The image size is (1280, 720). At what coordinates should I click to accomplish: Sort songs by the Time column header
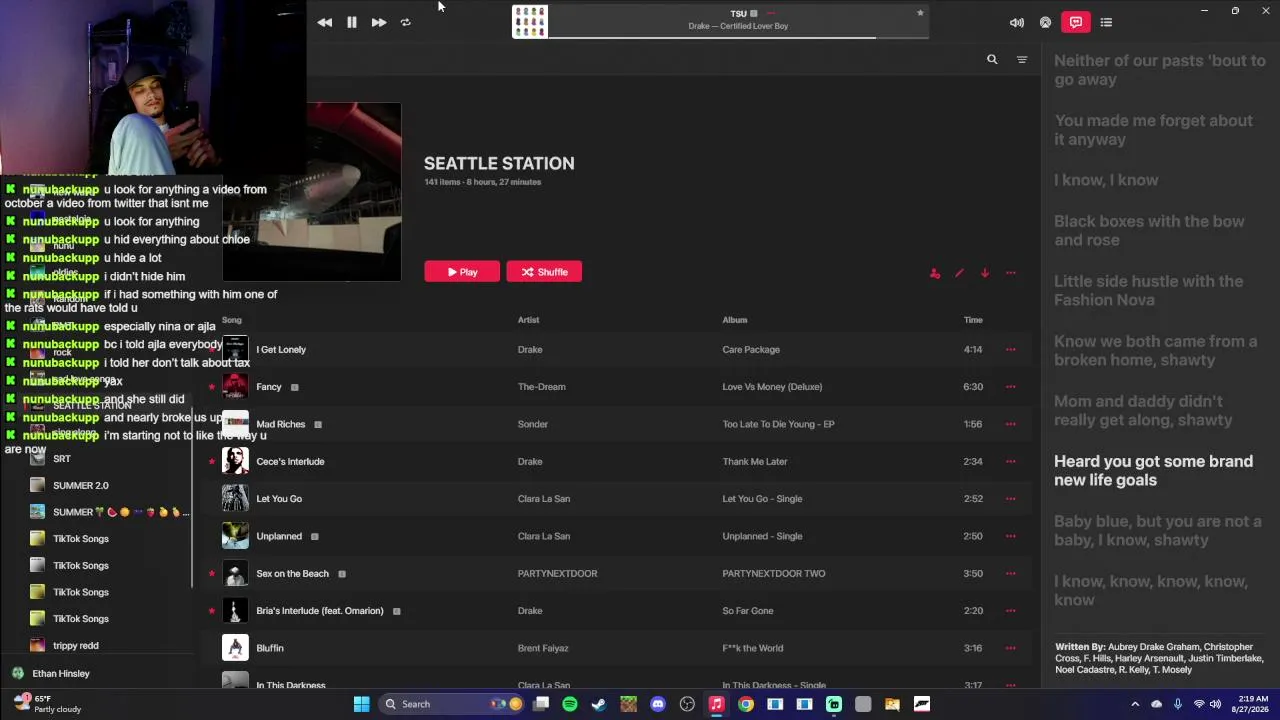973,320
